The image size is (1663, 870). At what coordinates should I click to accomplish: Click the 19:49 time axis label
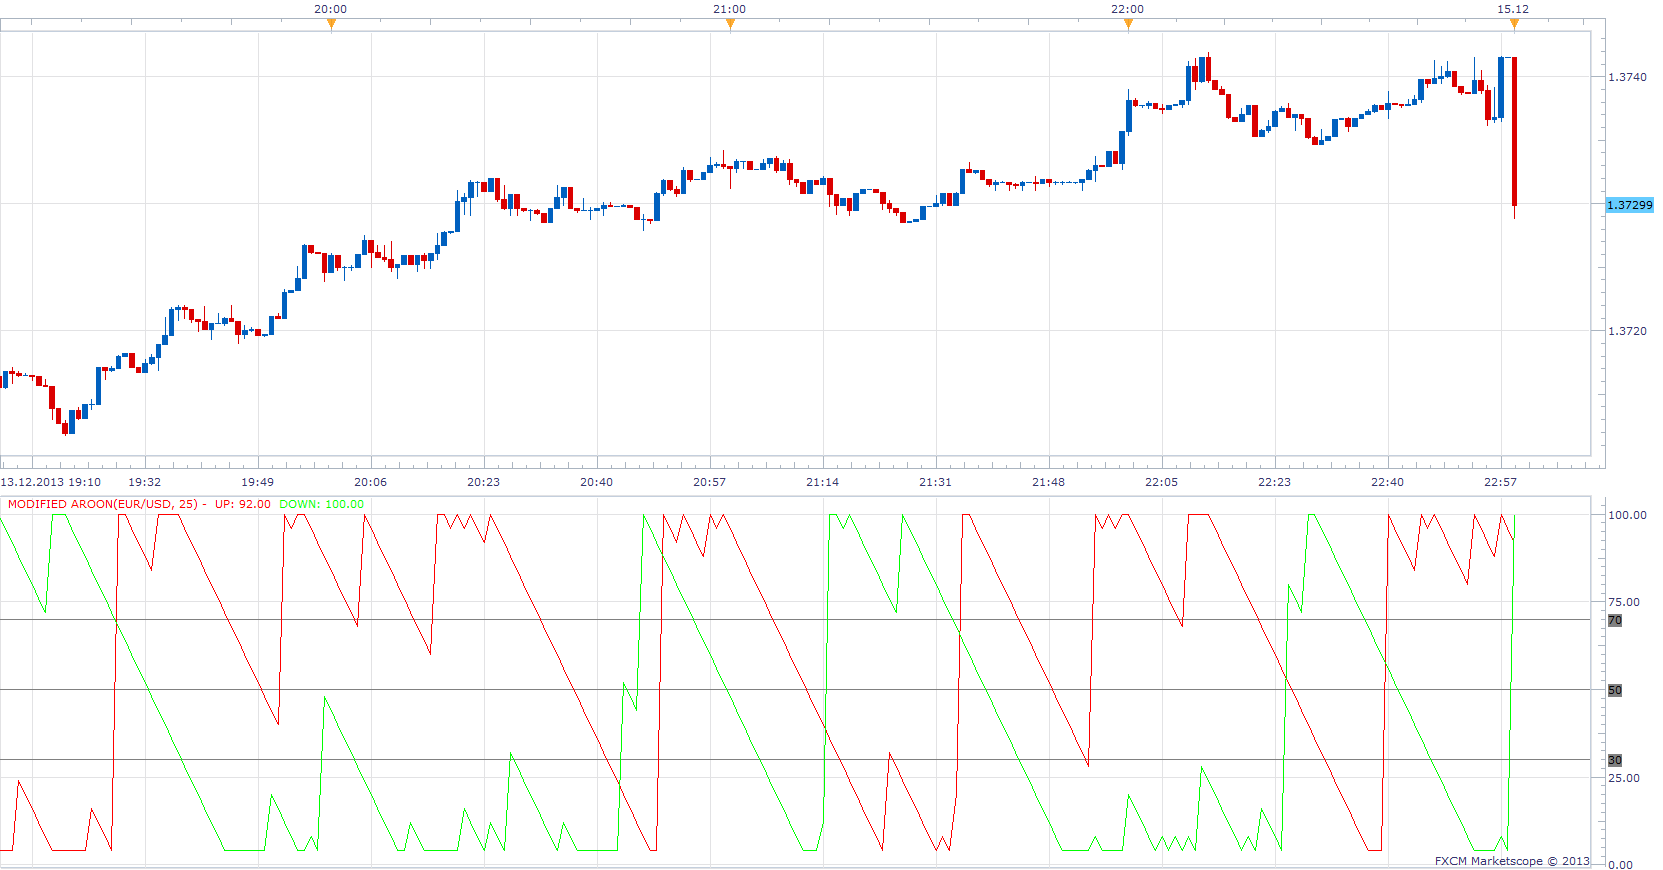pos(258,482)
